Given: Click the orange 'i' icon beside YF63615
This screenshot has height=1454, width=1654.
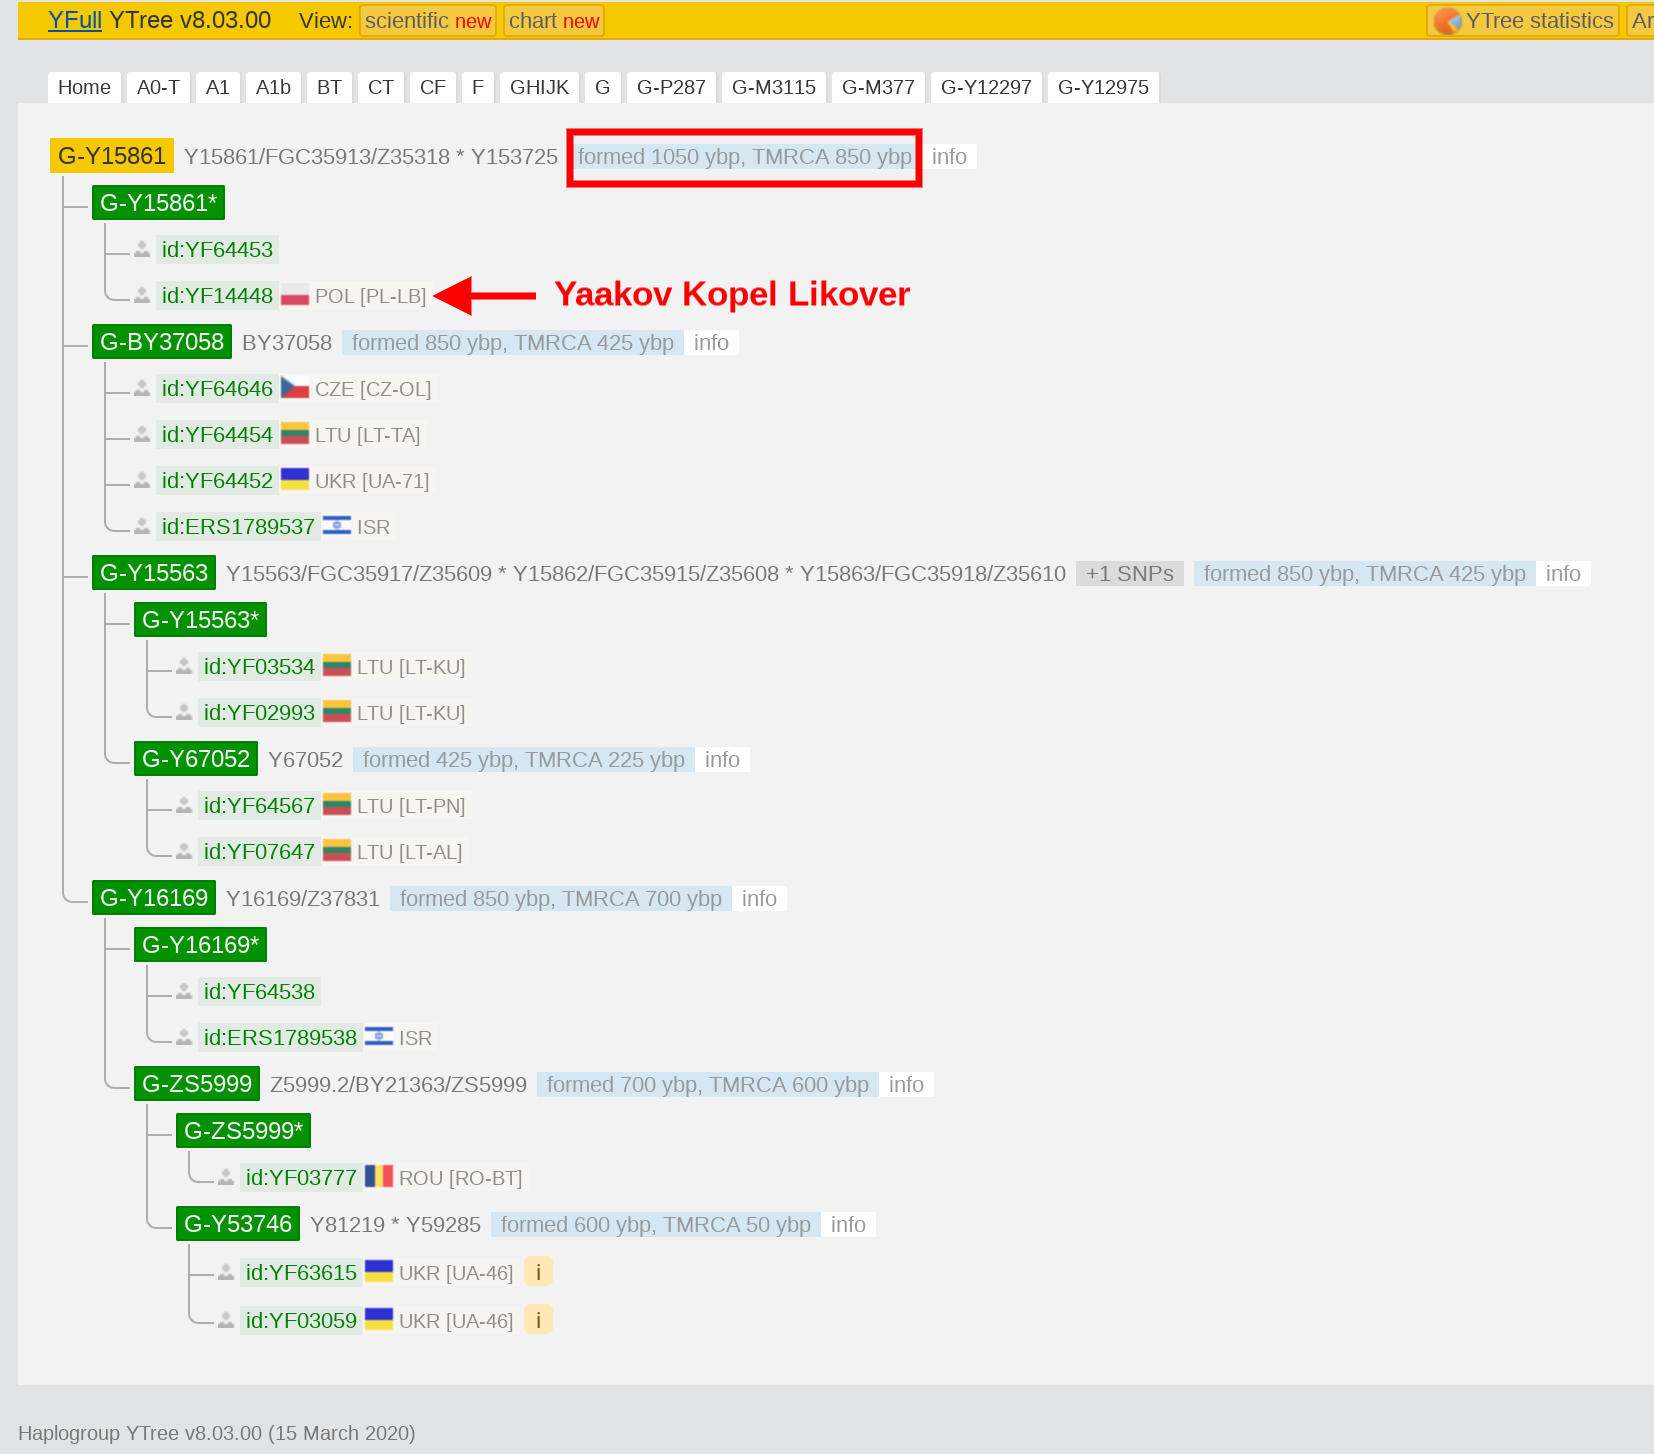Looking at the screenshot, I should (x=538, y=1272).
